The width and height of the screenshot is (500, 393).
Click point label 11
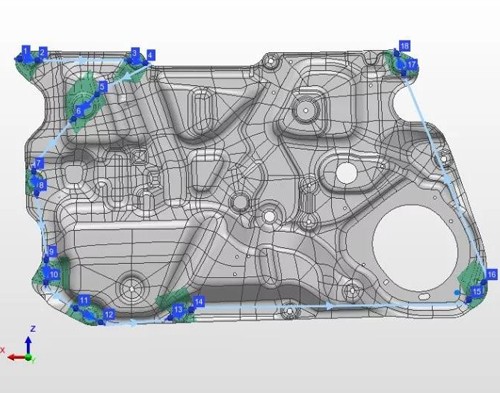coord(84,300)
